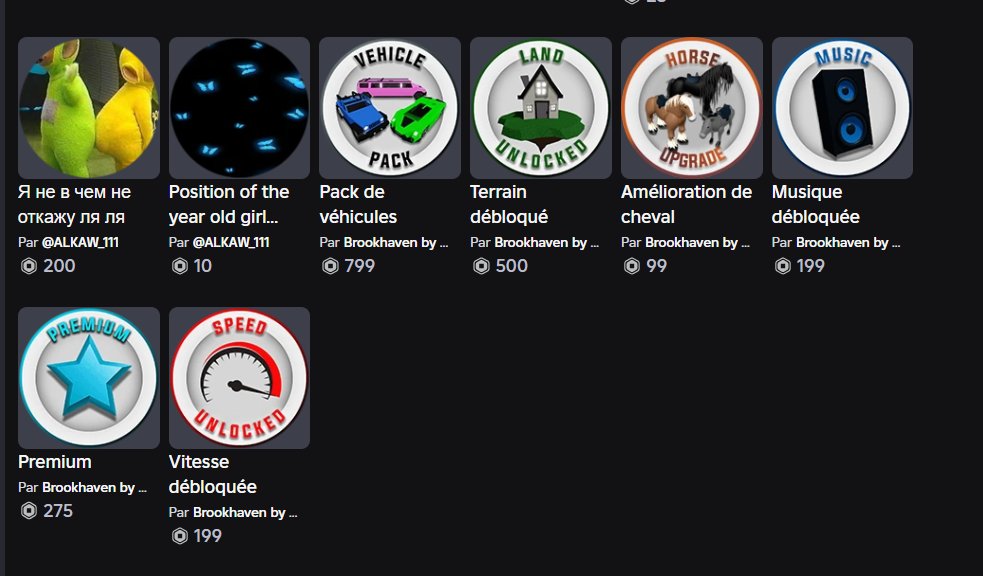Click the 'Vitesse débloquée' title link
Image resolution: width=983 pixels, height=576 pixels.
point(213,474)
